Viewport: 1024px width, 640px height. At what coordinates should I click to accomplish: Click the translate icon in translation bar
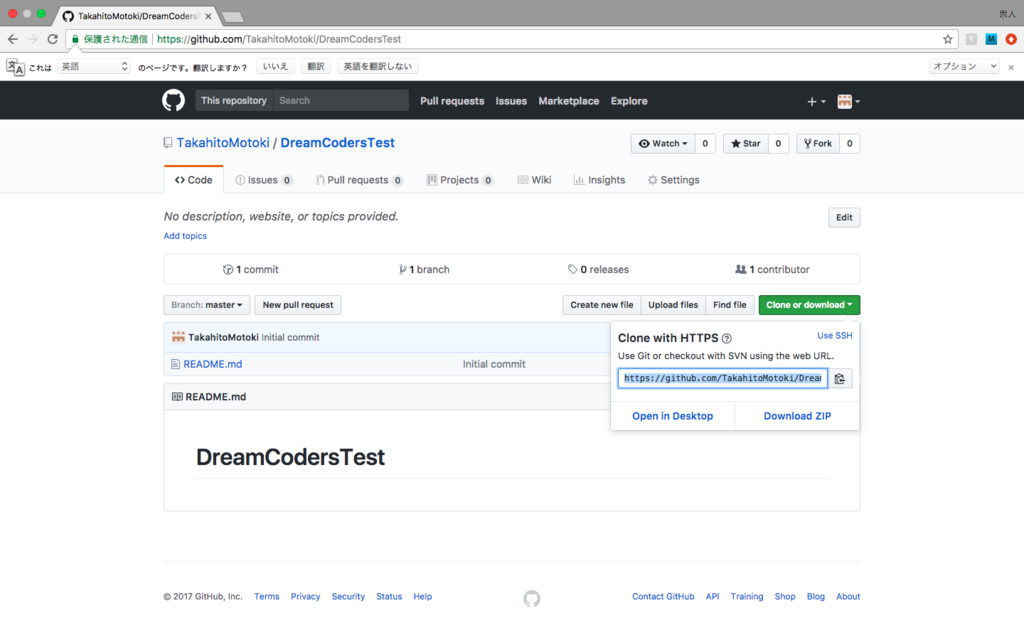click(15, 67)
